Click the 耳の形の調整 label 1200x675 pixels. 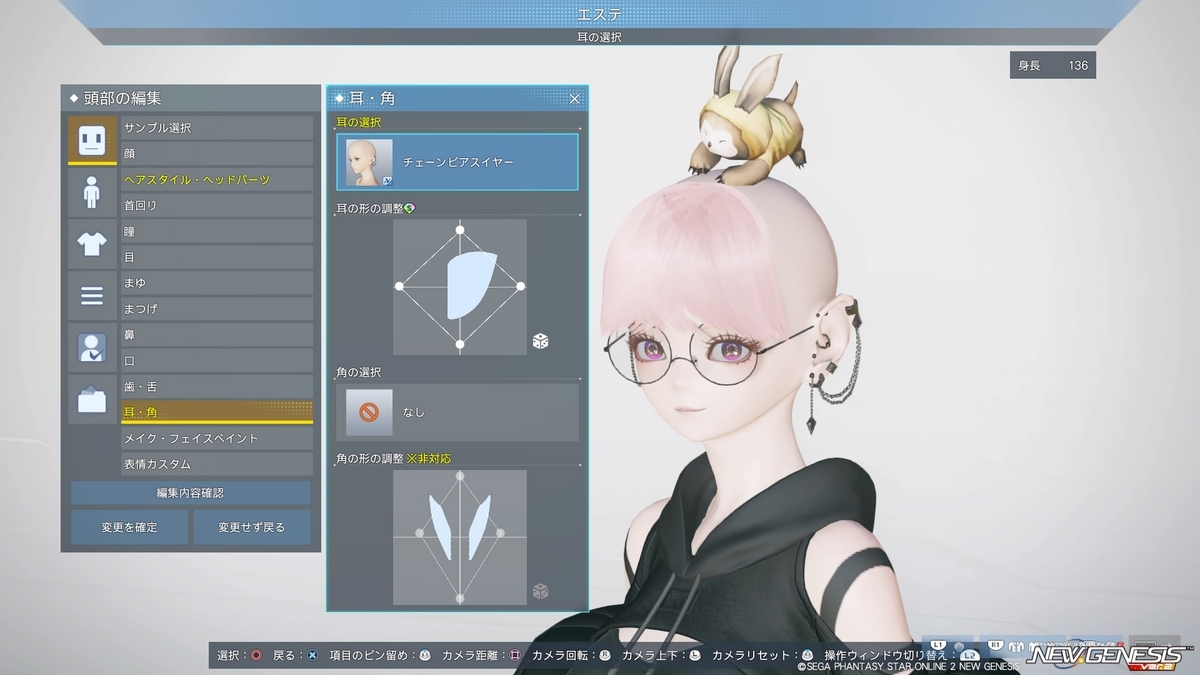(x=369, y=208)
